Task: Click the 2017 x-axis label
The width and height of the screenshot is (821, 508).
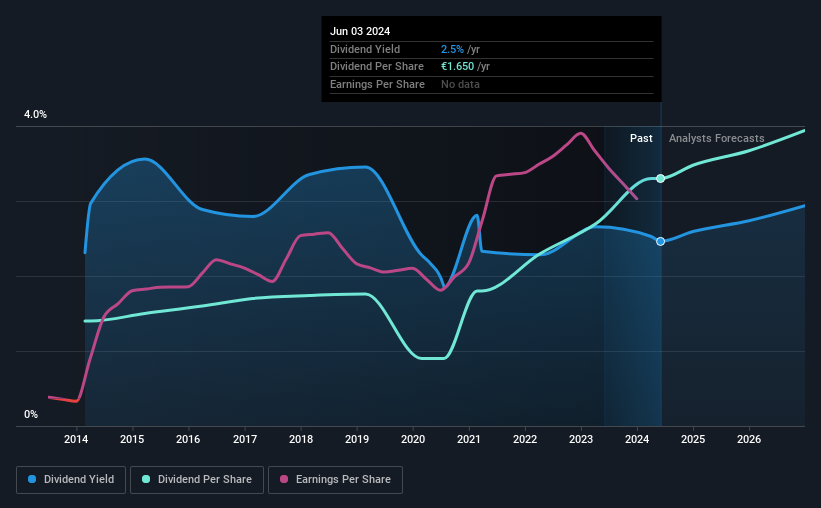Action: coord(245,439)
